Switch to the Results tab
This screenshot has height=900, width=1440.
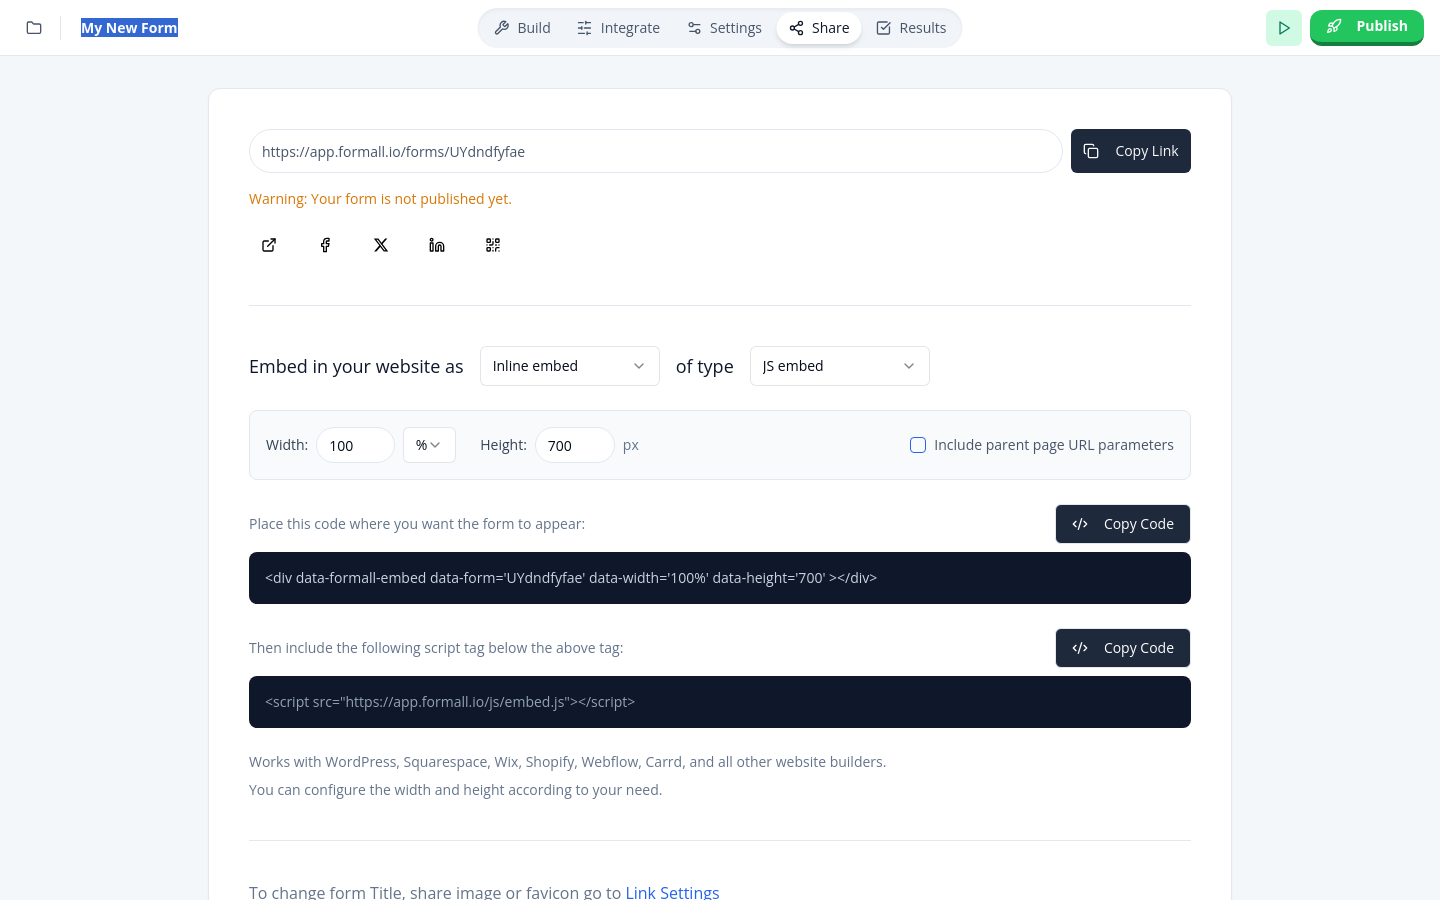coord(911,28)
